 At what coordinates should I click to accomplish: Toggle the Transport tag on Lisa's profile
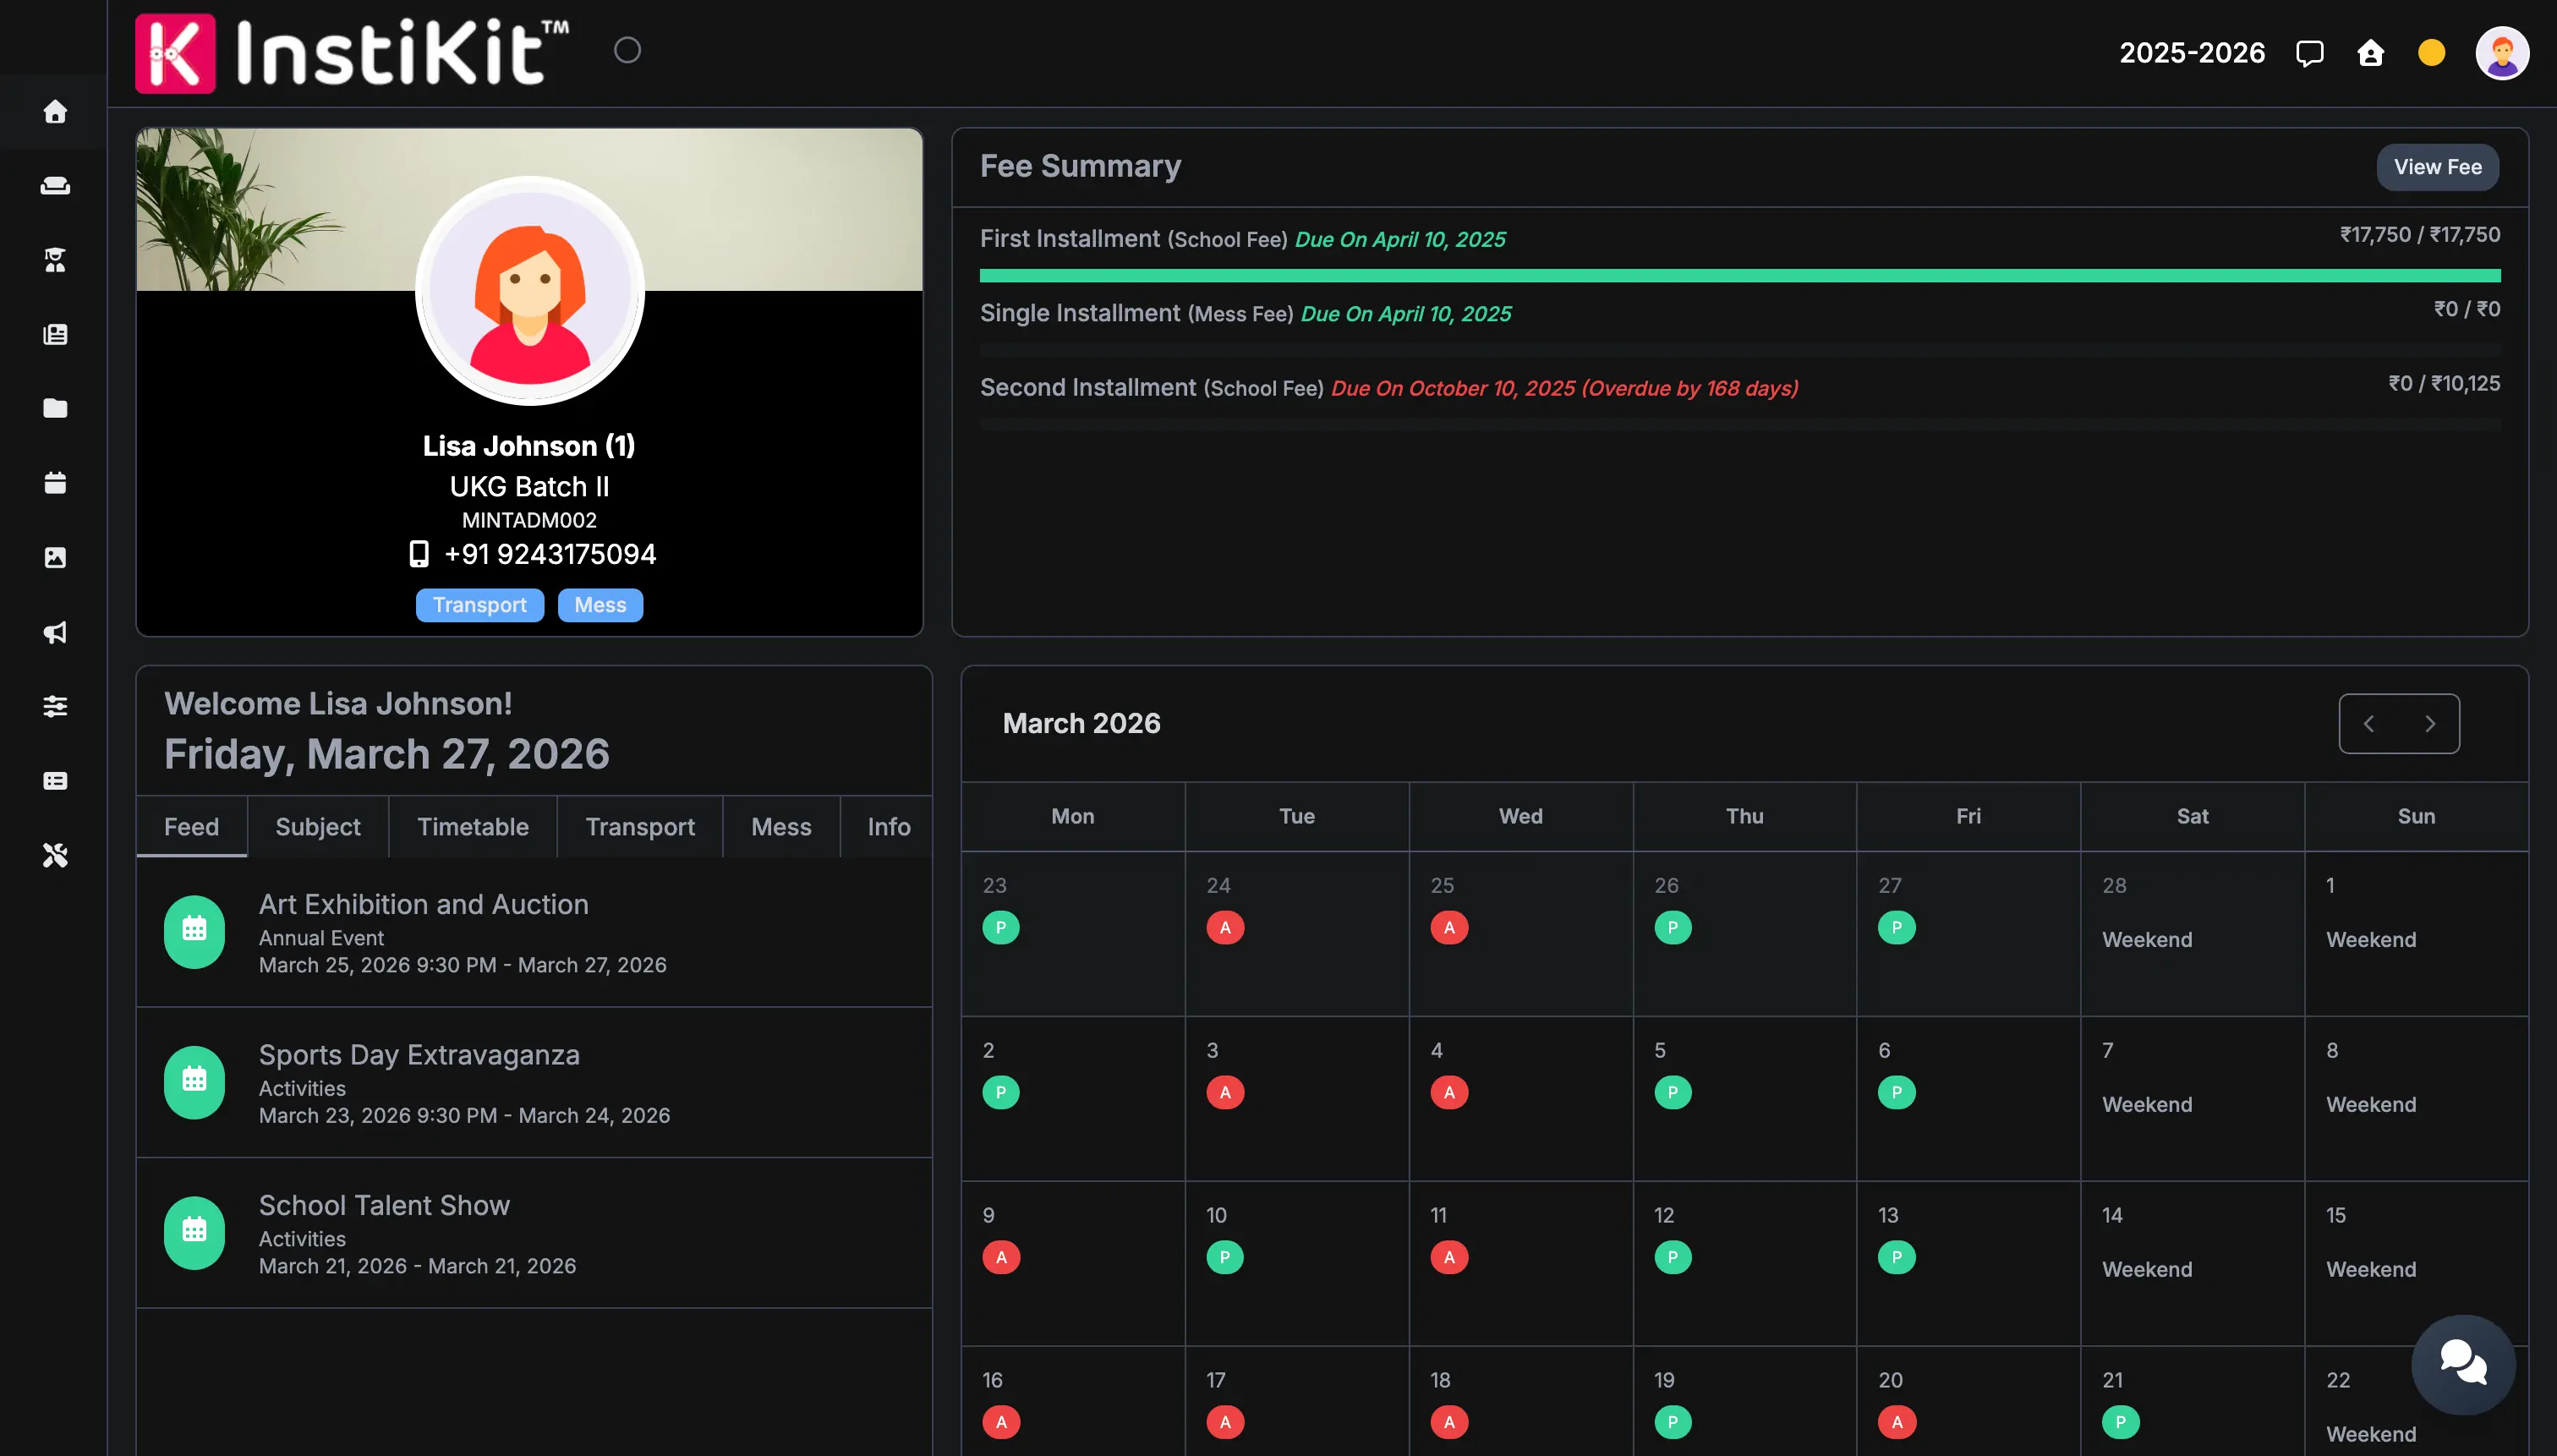pos(479,605)
